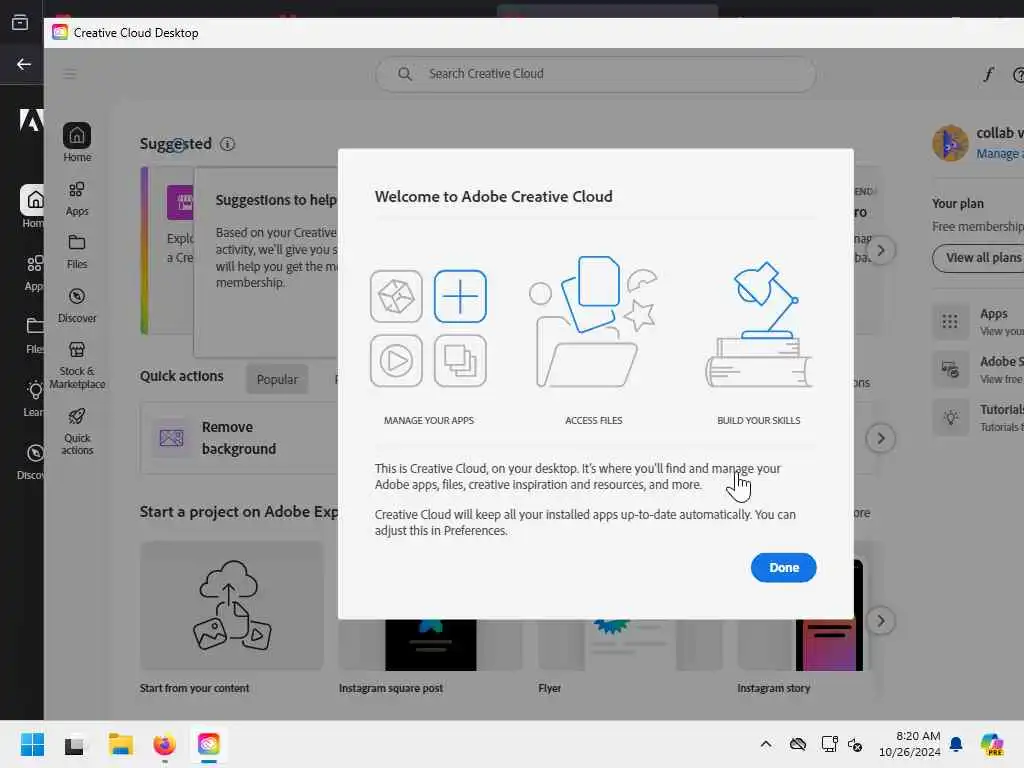
Task: Open Stock & Marketplace in sidebar
Action: pyautogui.click(x=77, y=365)
